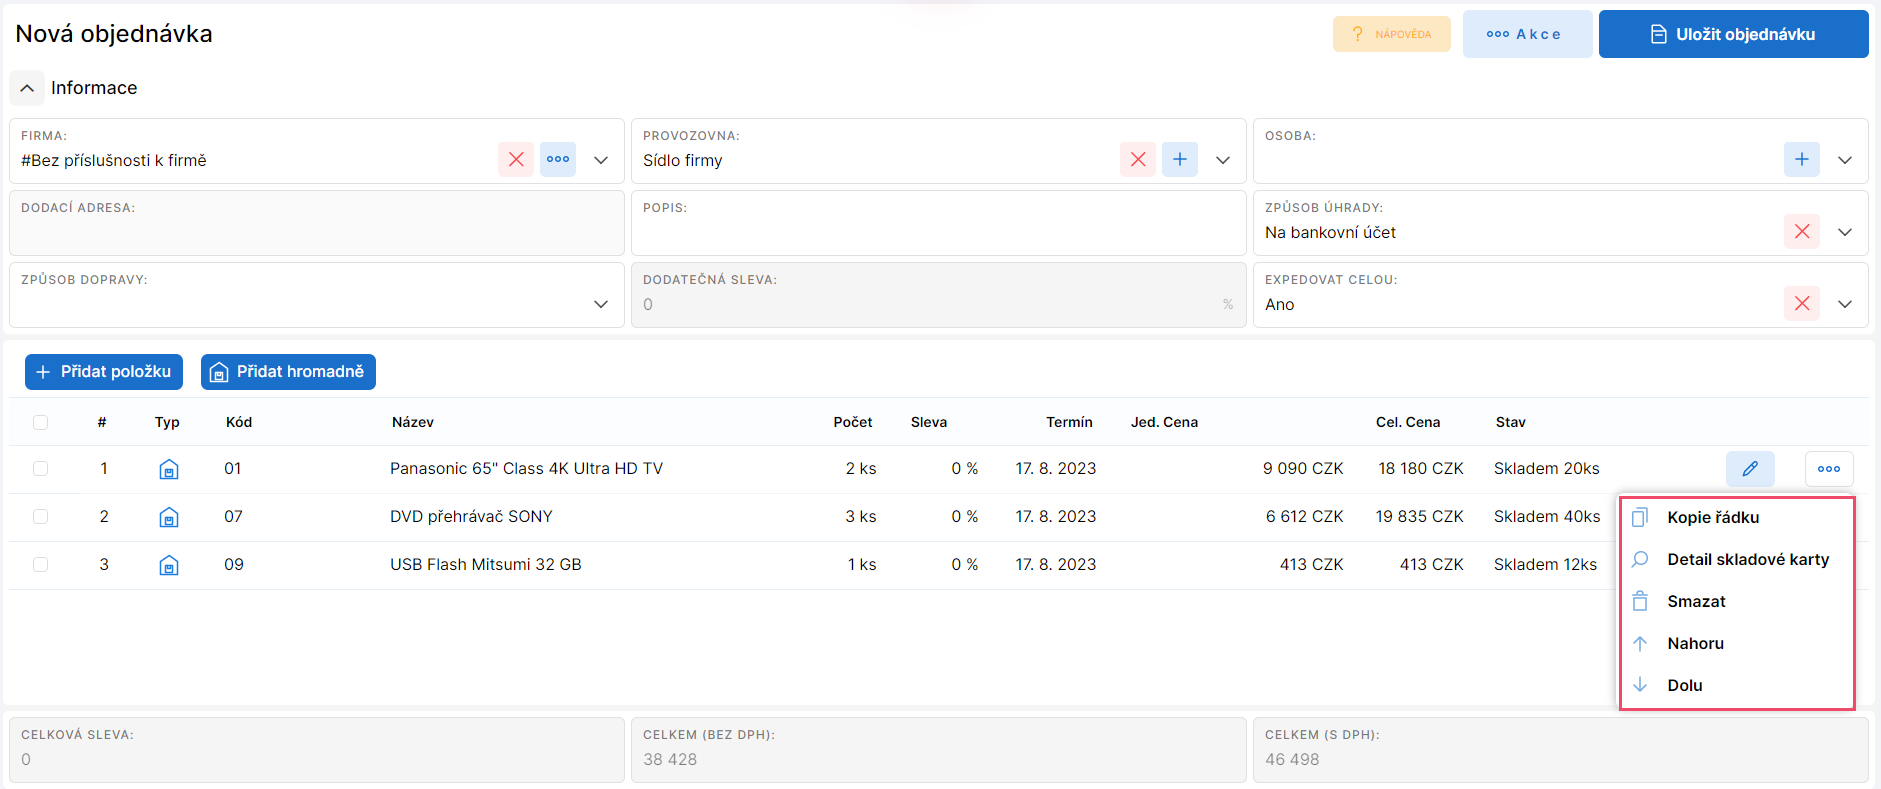Add new Provozovna with plus icon
This screenshot has height=789, width=1881.
click(1180, 159)
